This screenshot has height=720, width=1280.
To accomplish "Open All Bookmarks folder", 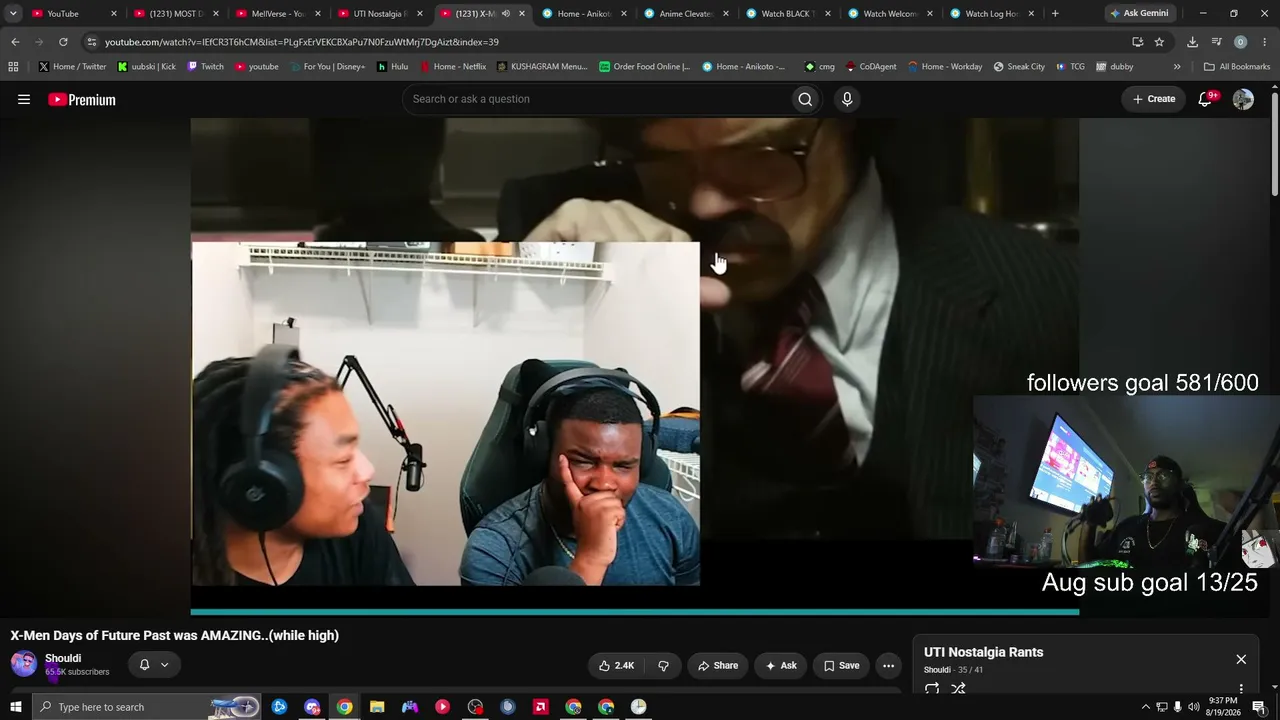I will coord(1236,67).
